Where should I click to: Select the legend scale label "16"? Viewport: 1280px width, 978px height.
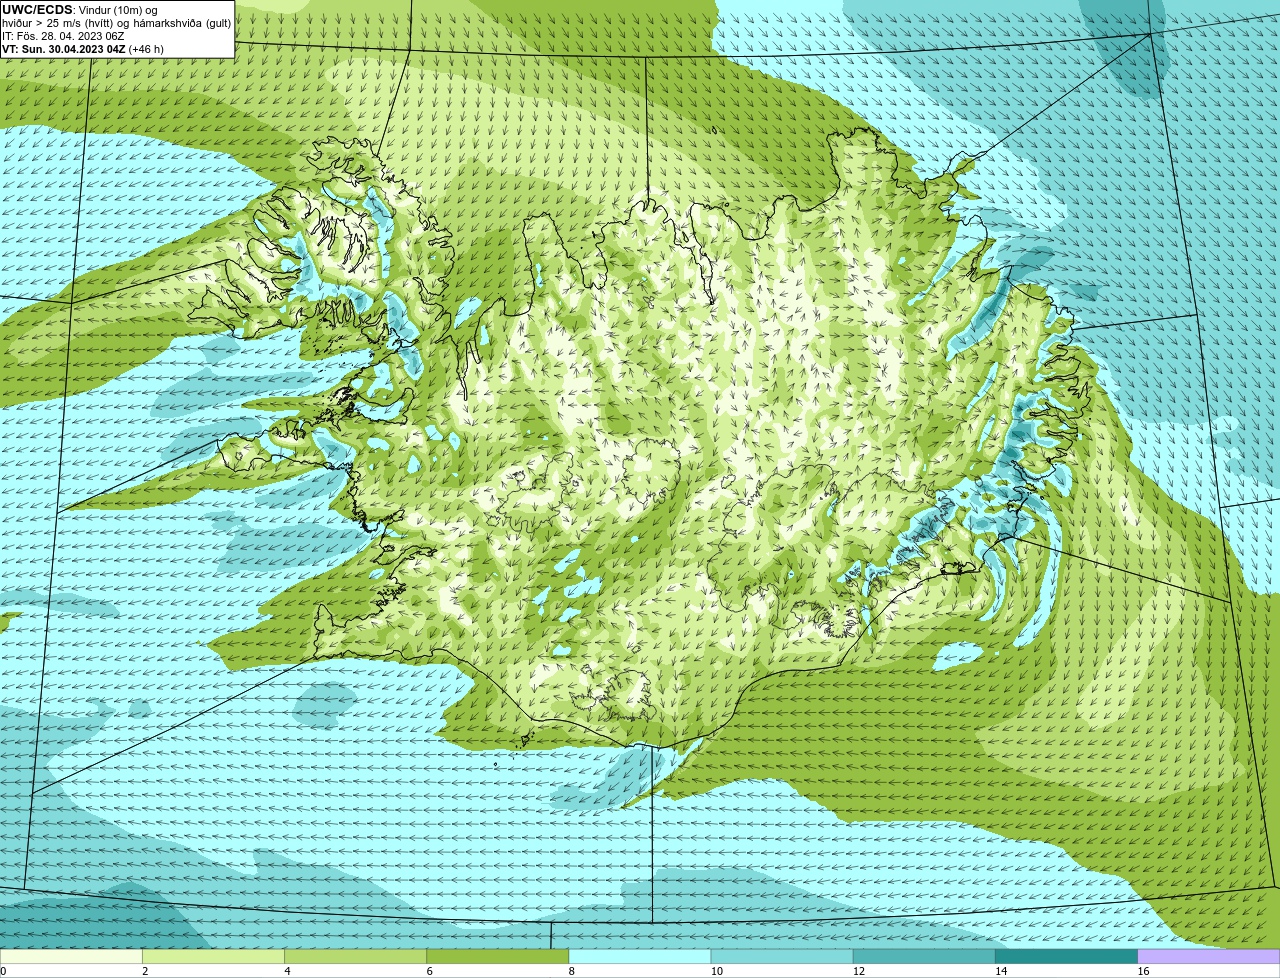coord(1143,971)
